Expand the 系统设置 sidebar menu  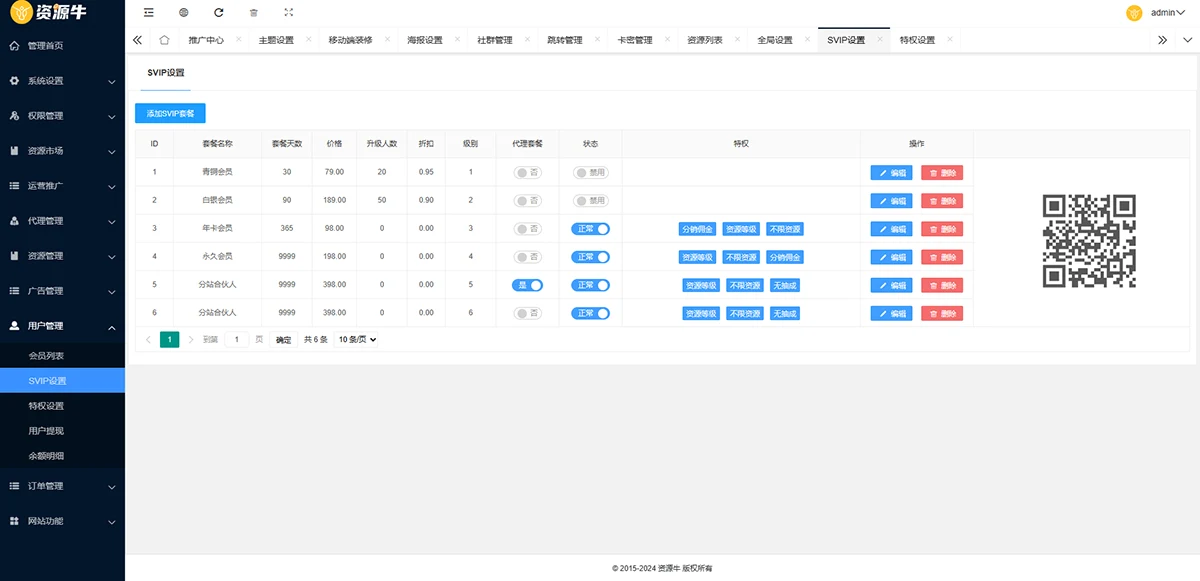click(x=62, y=81)
